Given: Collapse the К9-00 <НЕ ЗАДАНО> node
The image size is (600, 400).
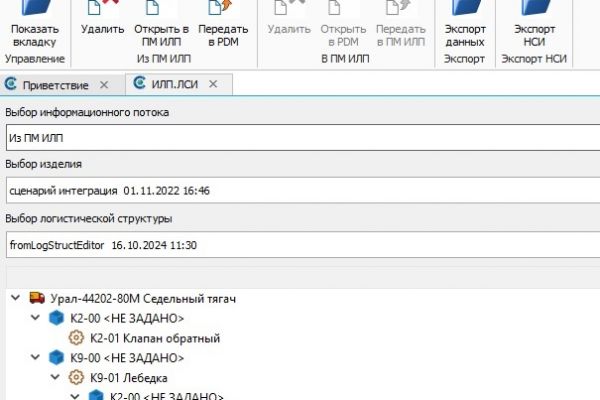Looking at the screenshot, I should click(35, 357).
